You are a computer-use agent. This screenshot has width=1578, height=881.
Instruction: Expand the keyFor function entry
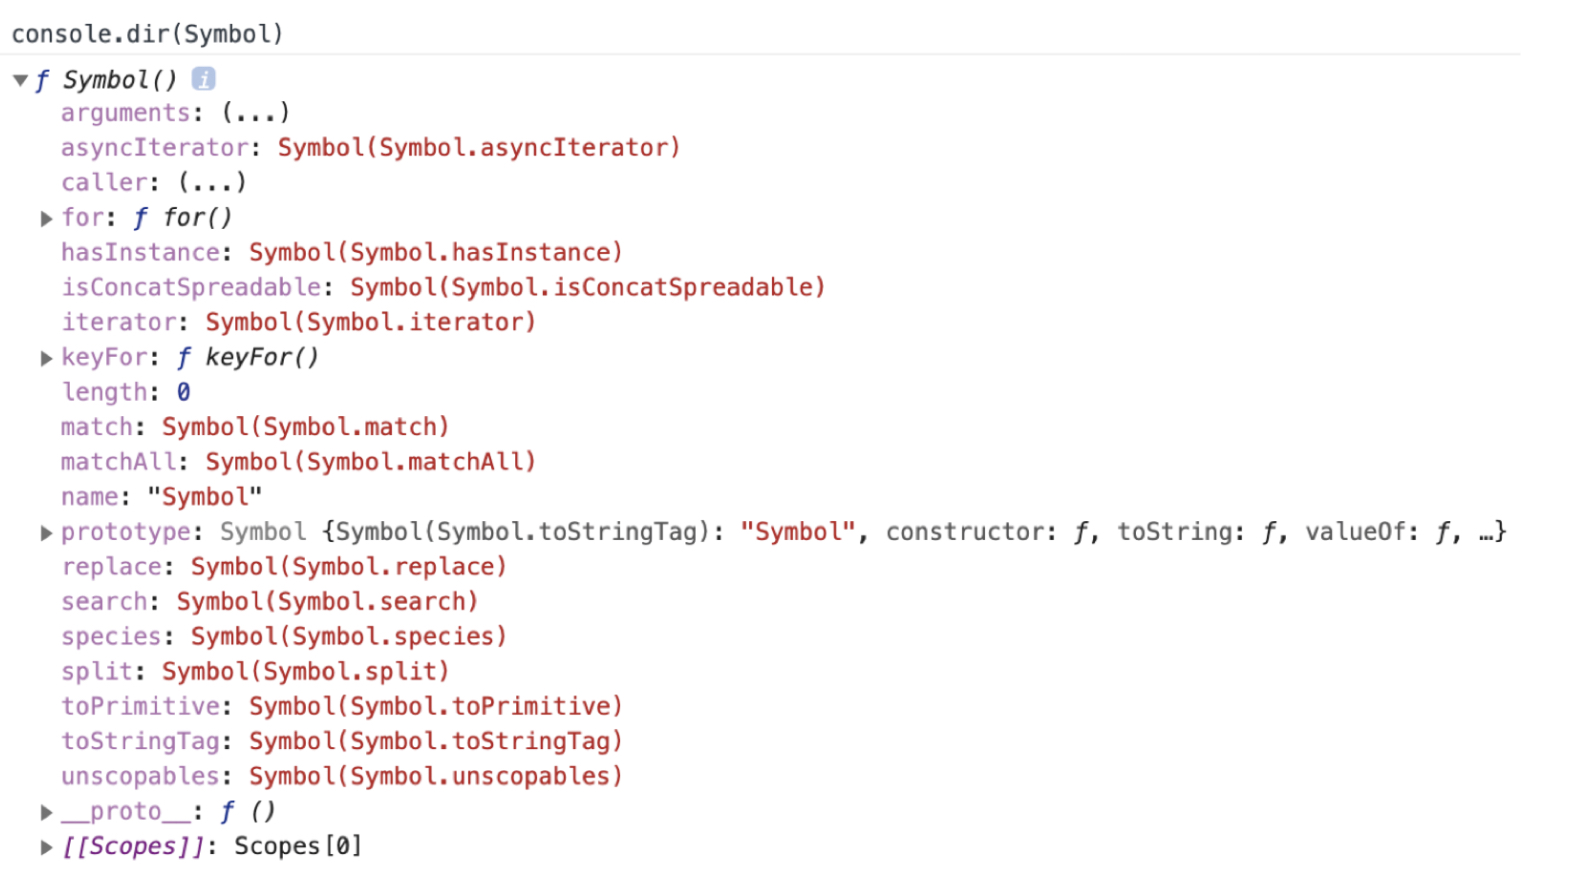(x=46, y=358)
